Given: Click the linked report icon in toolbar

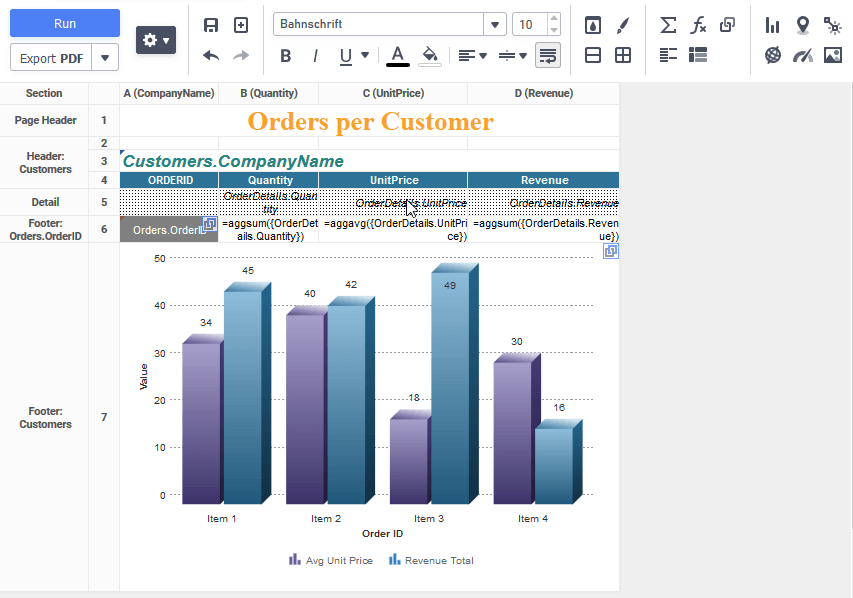Looking at the screenshot, I should pos(727,25).
